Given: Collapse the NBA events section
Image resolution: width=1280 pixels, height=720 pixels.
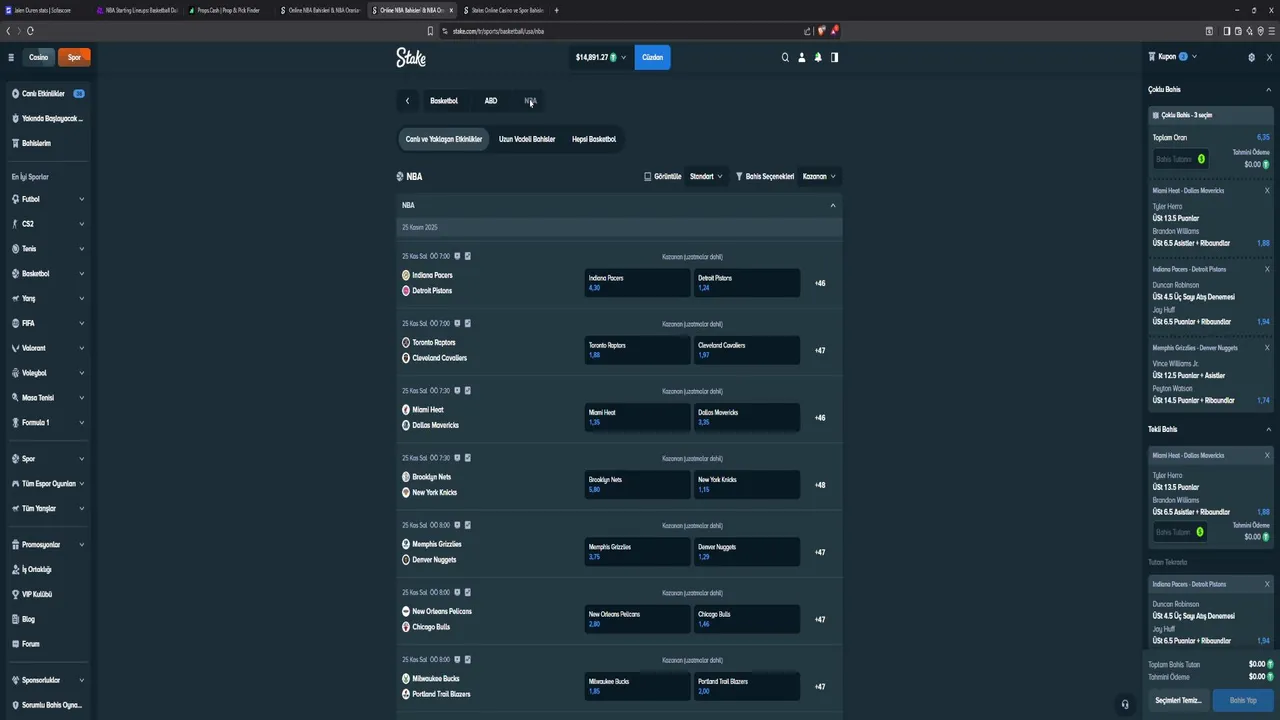Looking at the screenshot, I should tap(832, 205).
